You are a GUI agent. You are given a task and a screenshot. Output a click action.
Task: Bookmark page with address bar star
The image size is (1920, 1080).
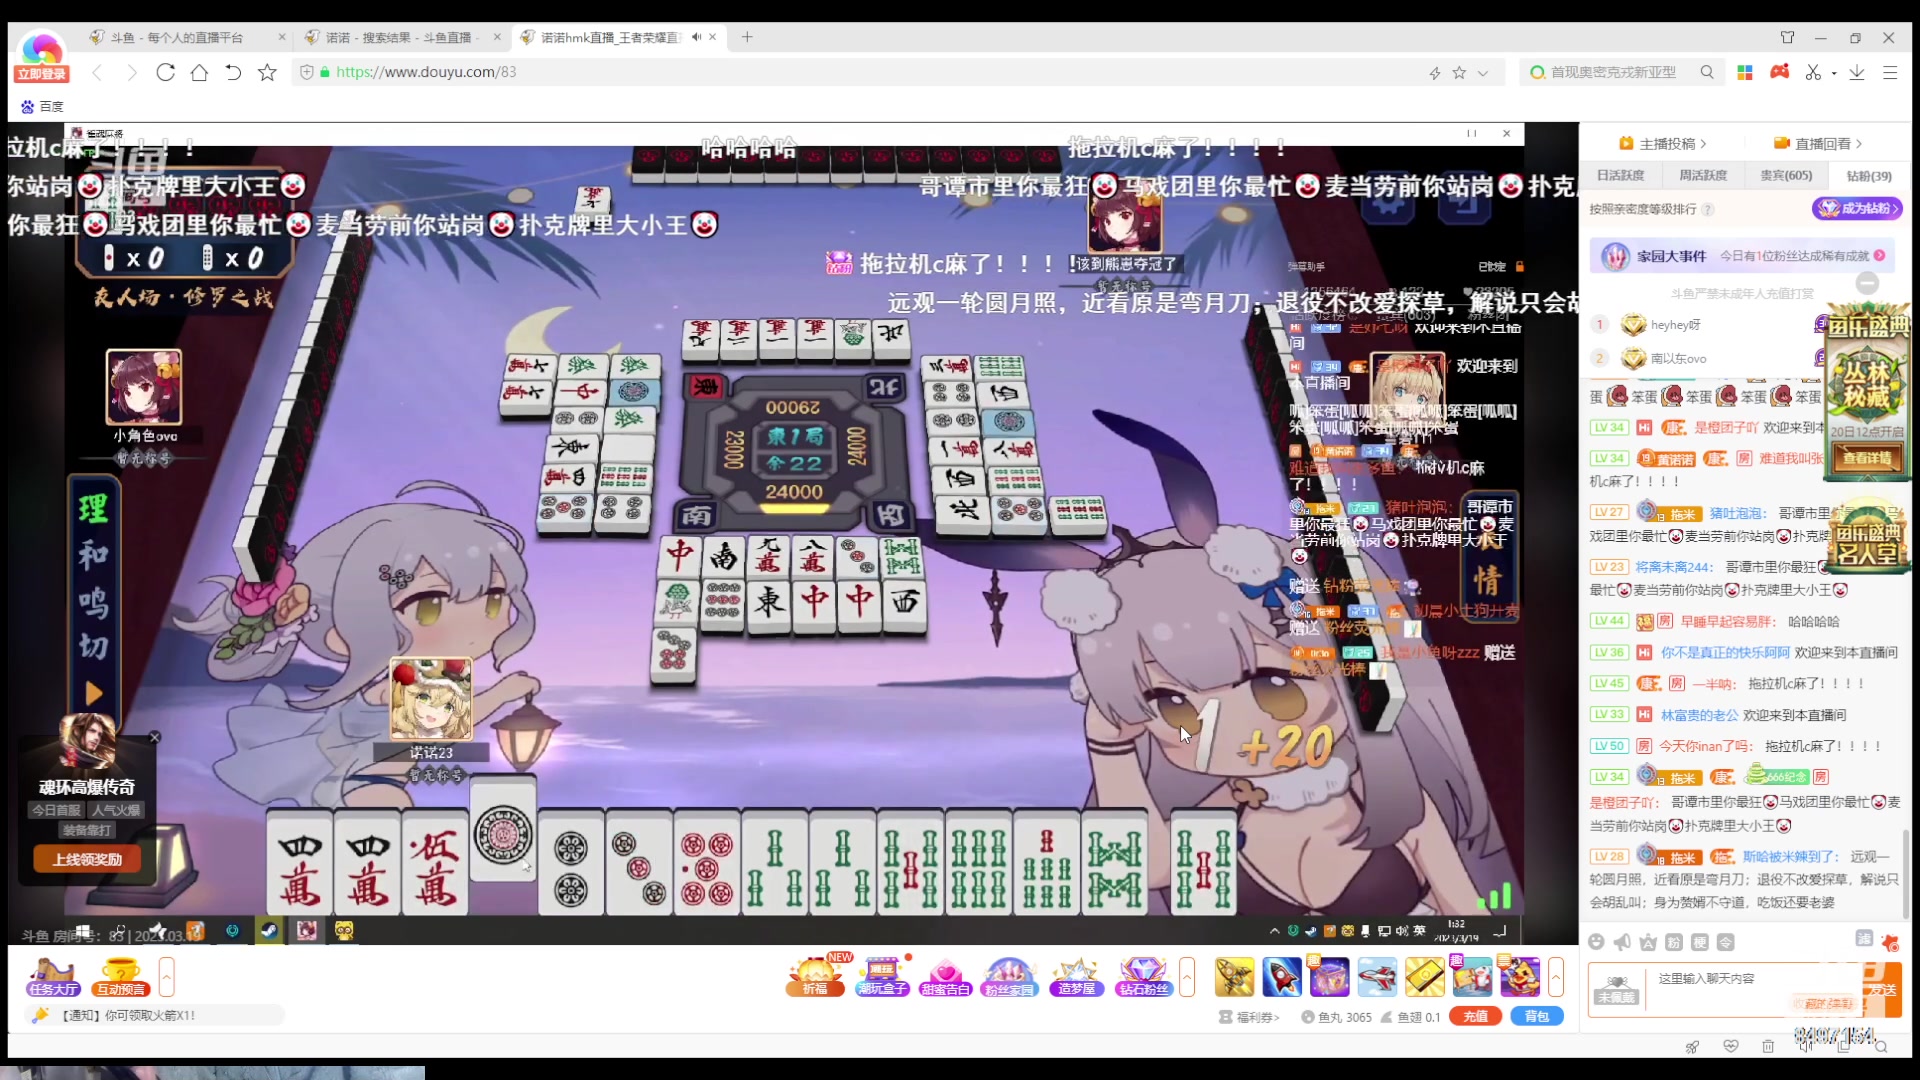pos(1459,72)
